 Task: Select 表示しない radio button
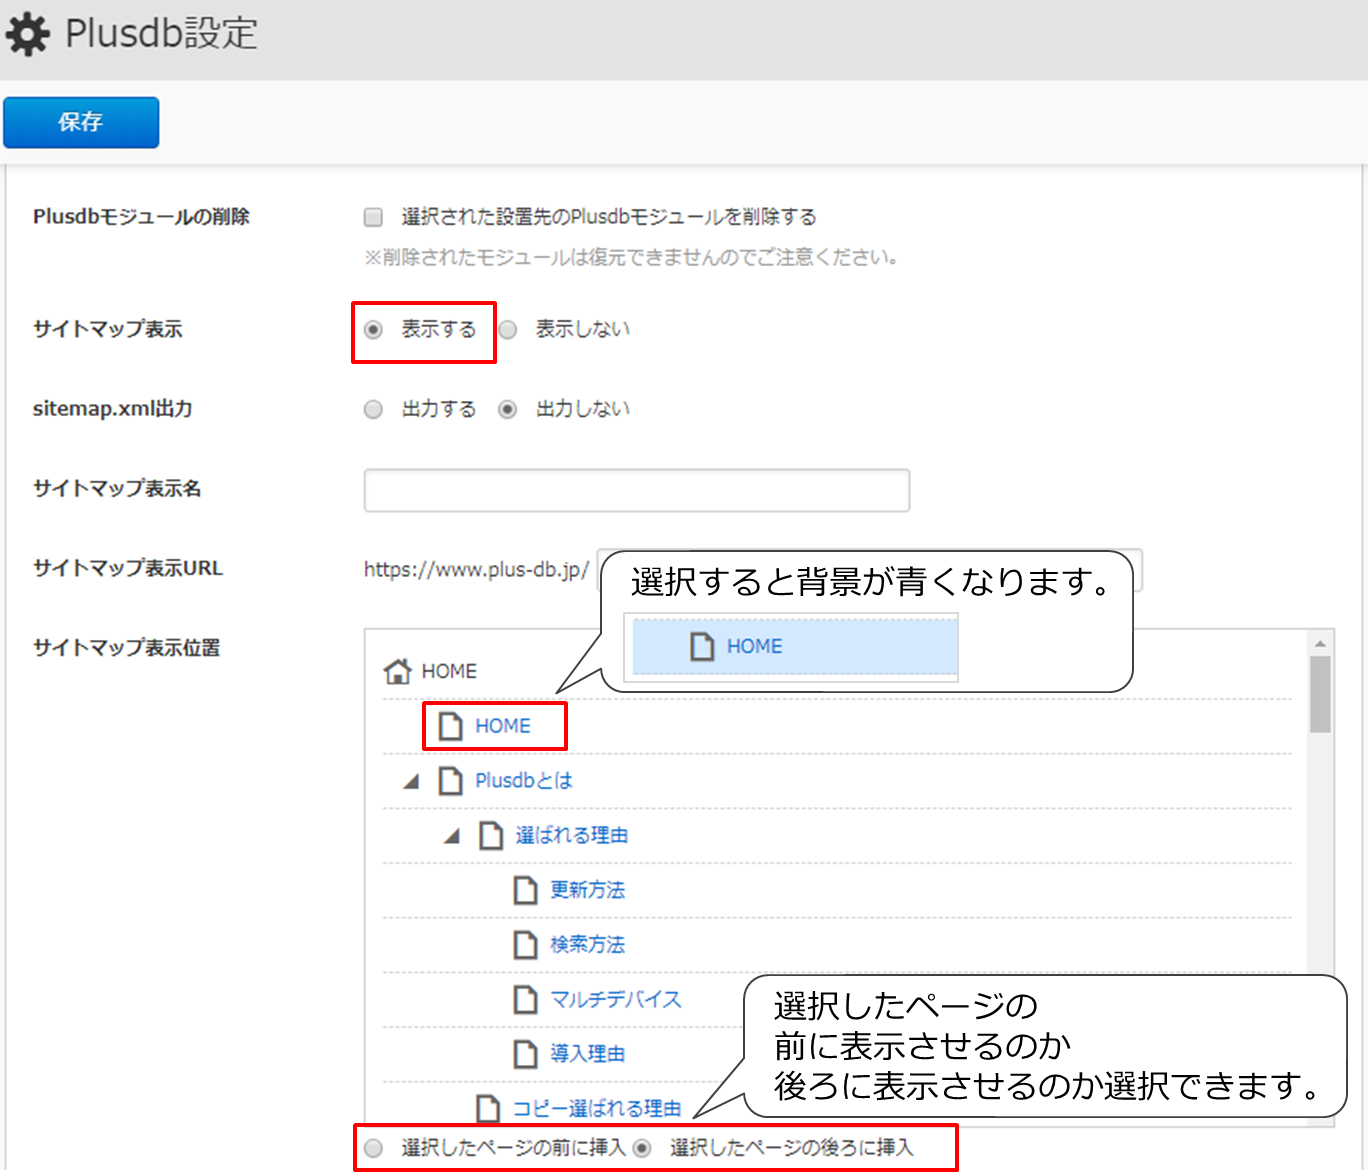508,329
